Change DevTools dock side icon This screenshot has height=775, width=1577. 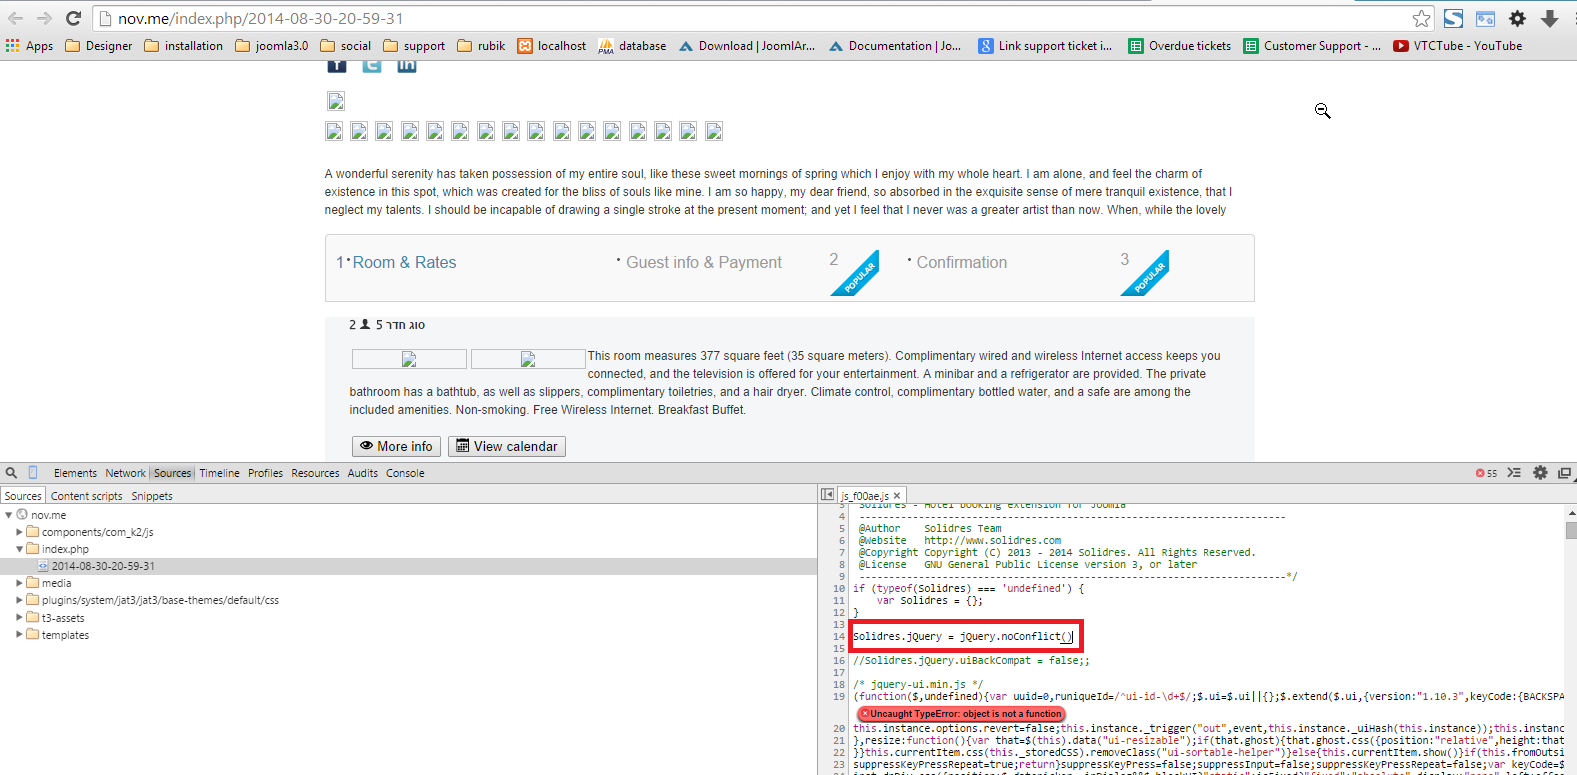coord(1564,473)
